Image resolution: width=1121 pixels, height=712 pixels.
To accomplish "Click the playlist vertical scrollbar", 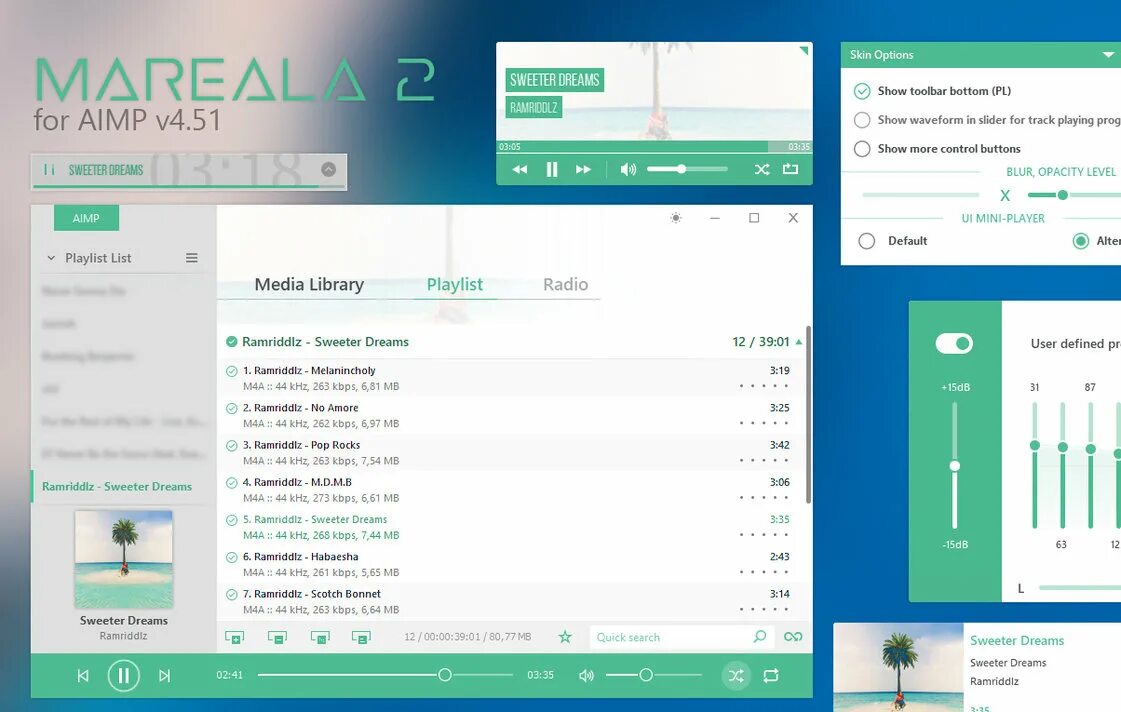I will click(808, 415).
